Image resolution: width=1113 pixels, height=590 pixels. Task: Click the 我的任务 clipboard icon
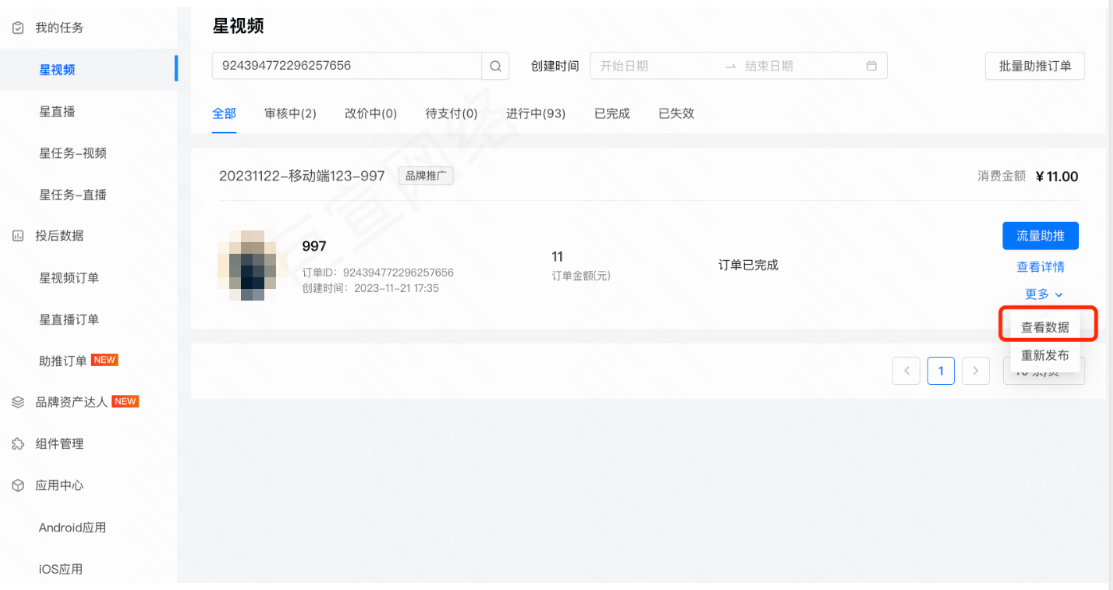18,28
